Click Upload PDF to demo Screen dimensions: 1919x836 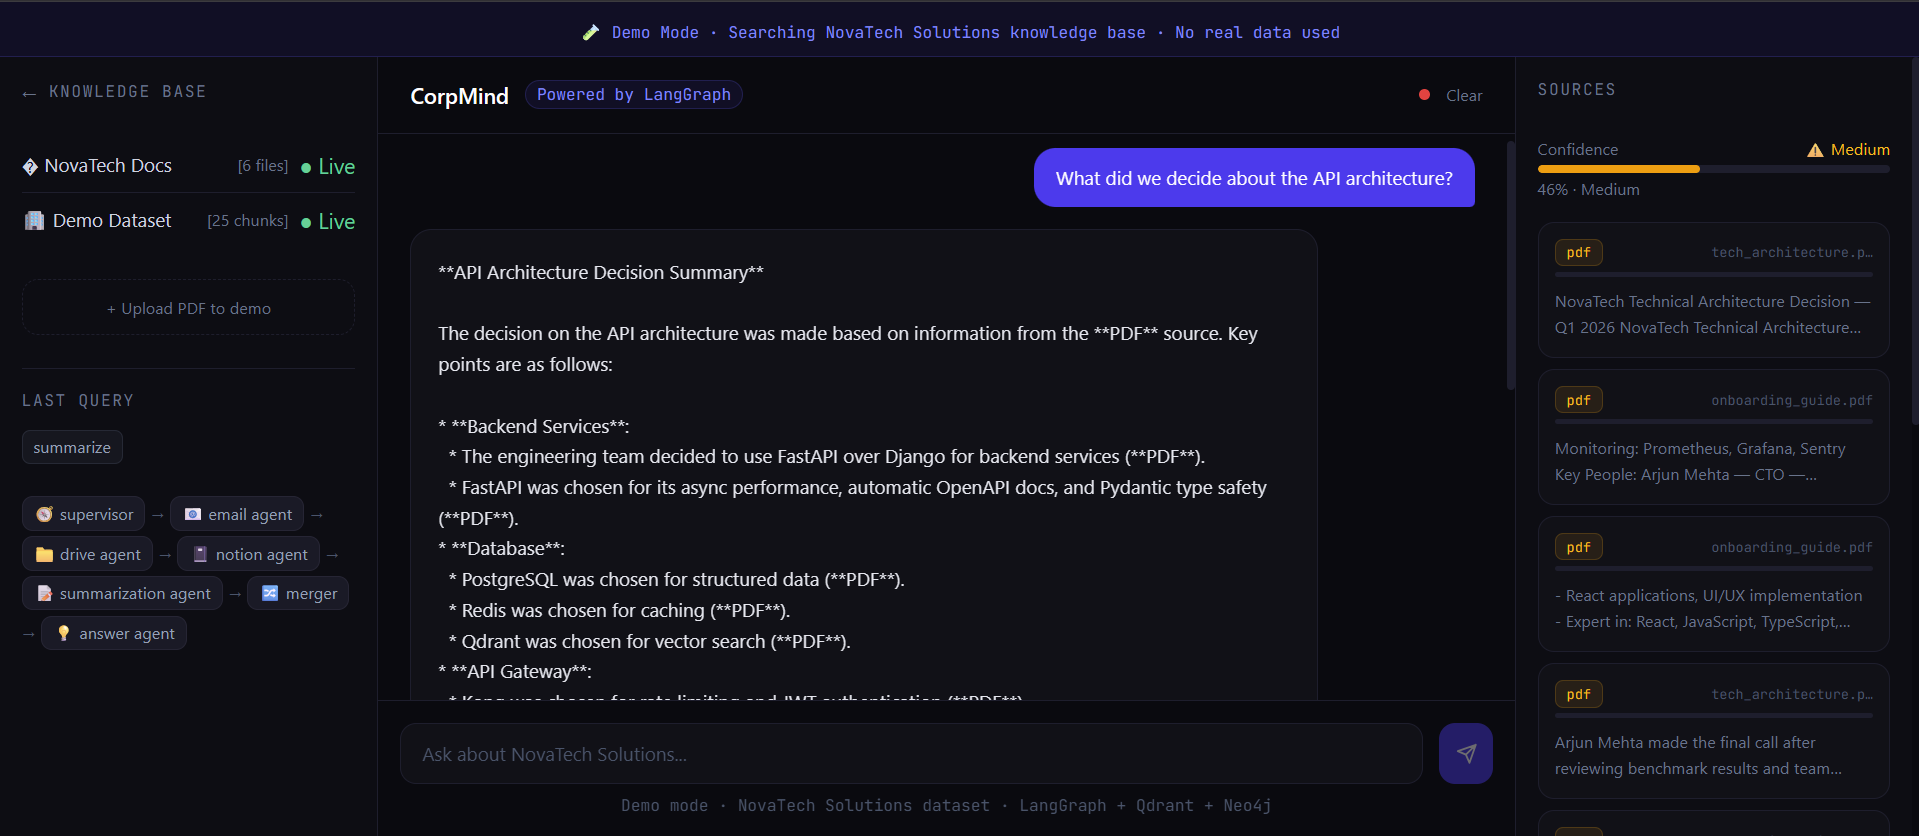(x=188, y=308)
